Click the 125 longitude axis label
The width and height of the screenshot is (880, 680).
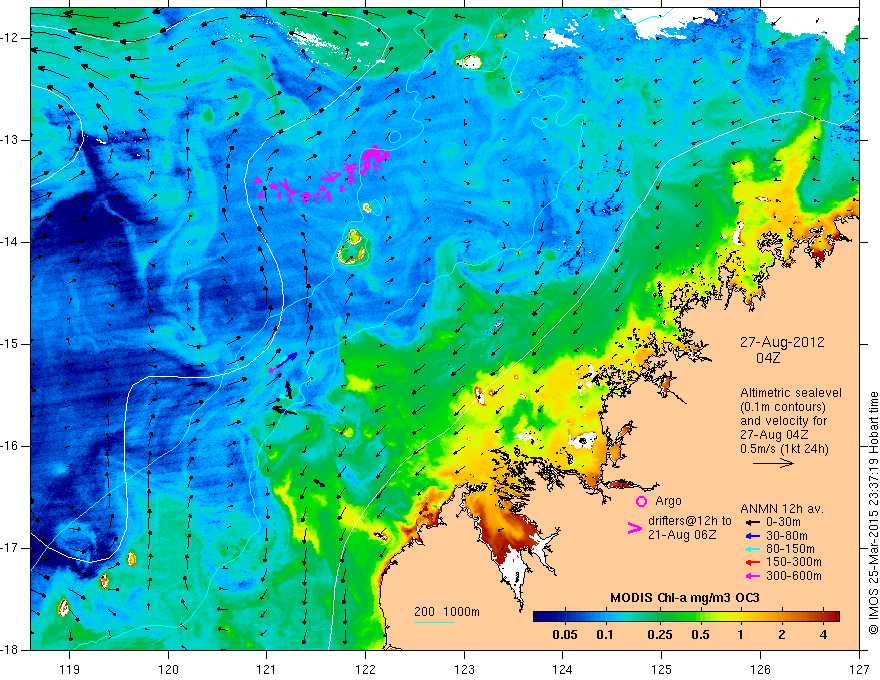pyautogui.click(x=662, y=669)
